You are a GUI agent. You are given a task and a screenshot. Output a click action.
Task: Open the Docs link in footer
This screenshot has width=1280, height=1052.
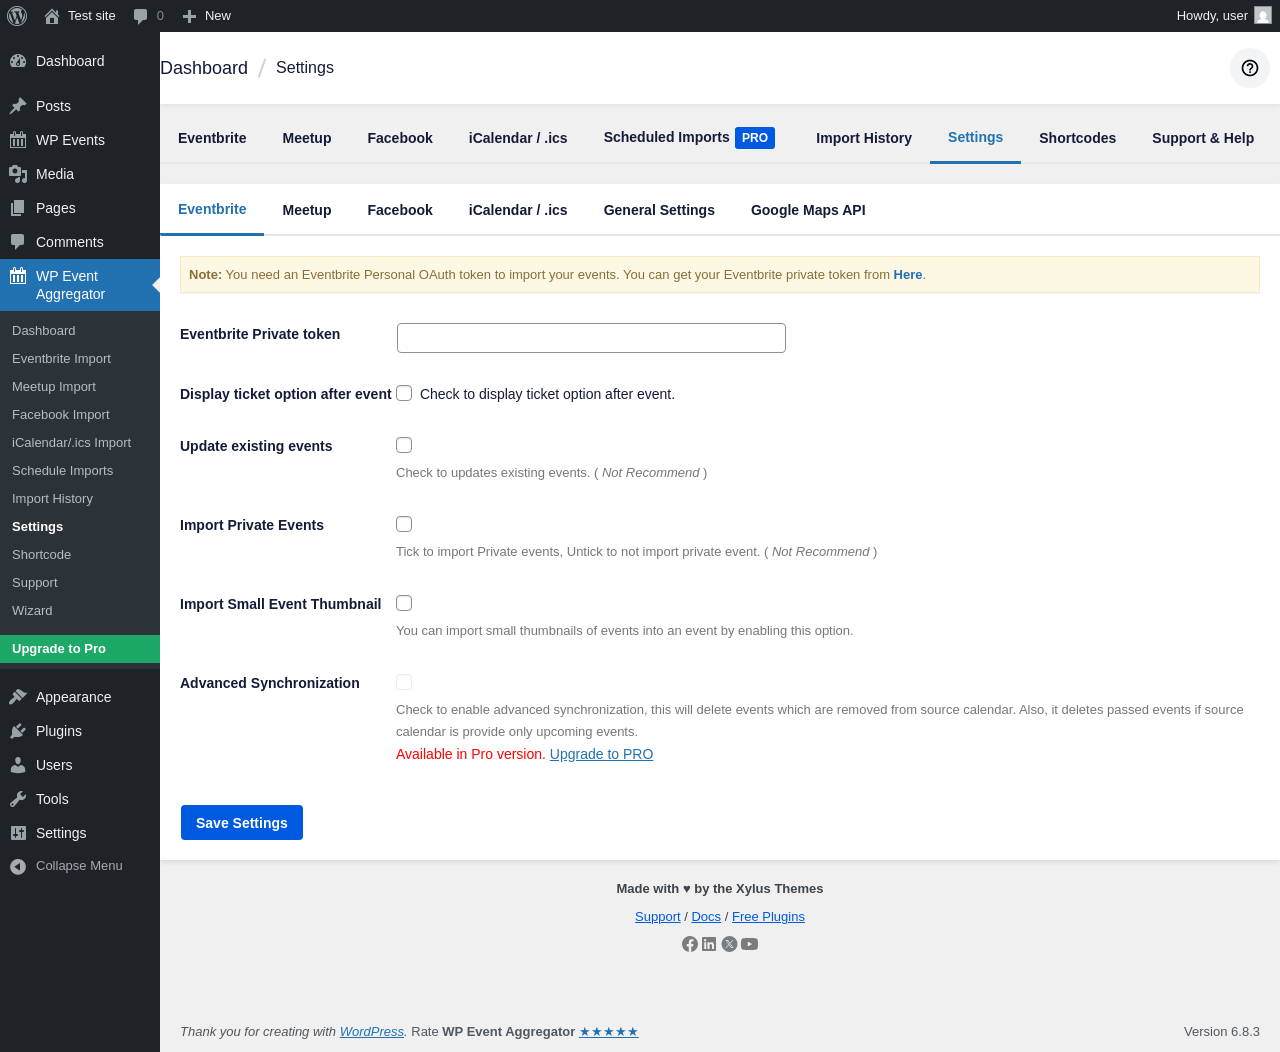click(706, 917)
